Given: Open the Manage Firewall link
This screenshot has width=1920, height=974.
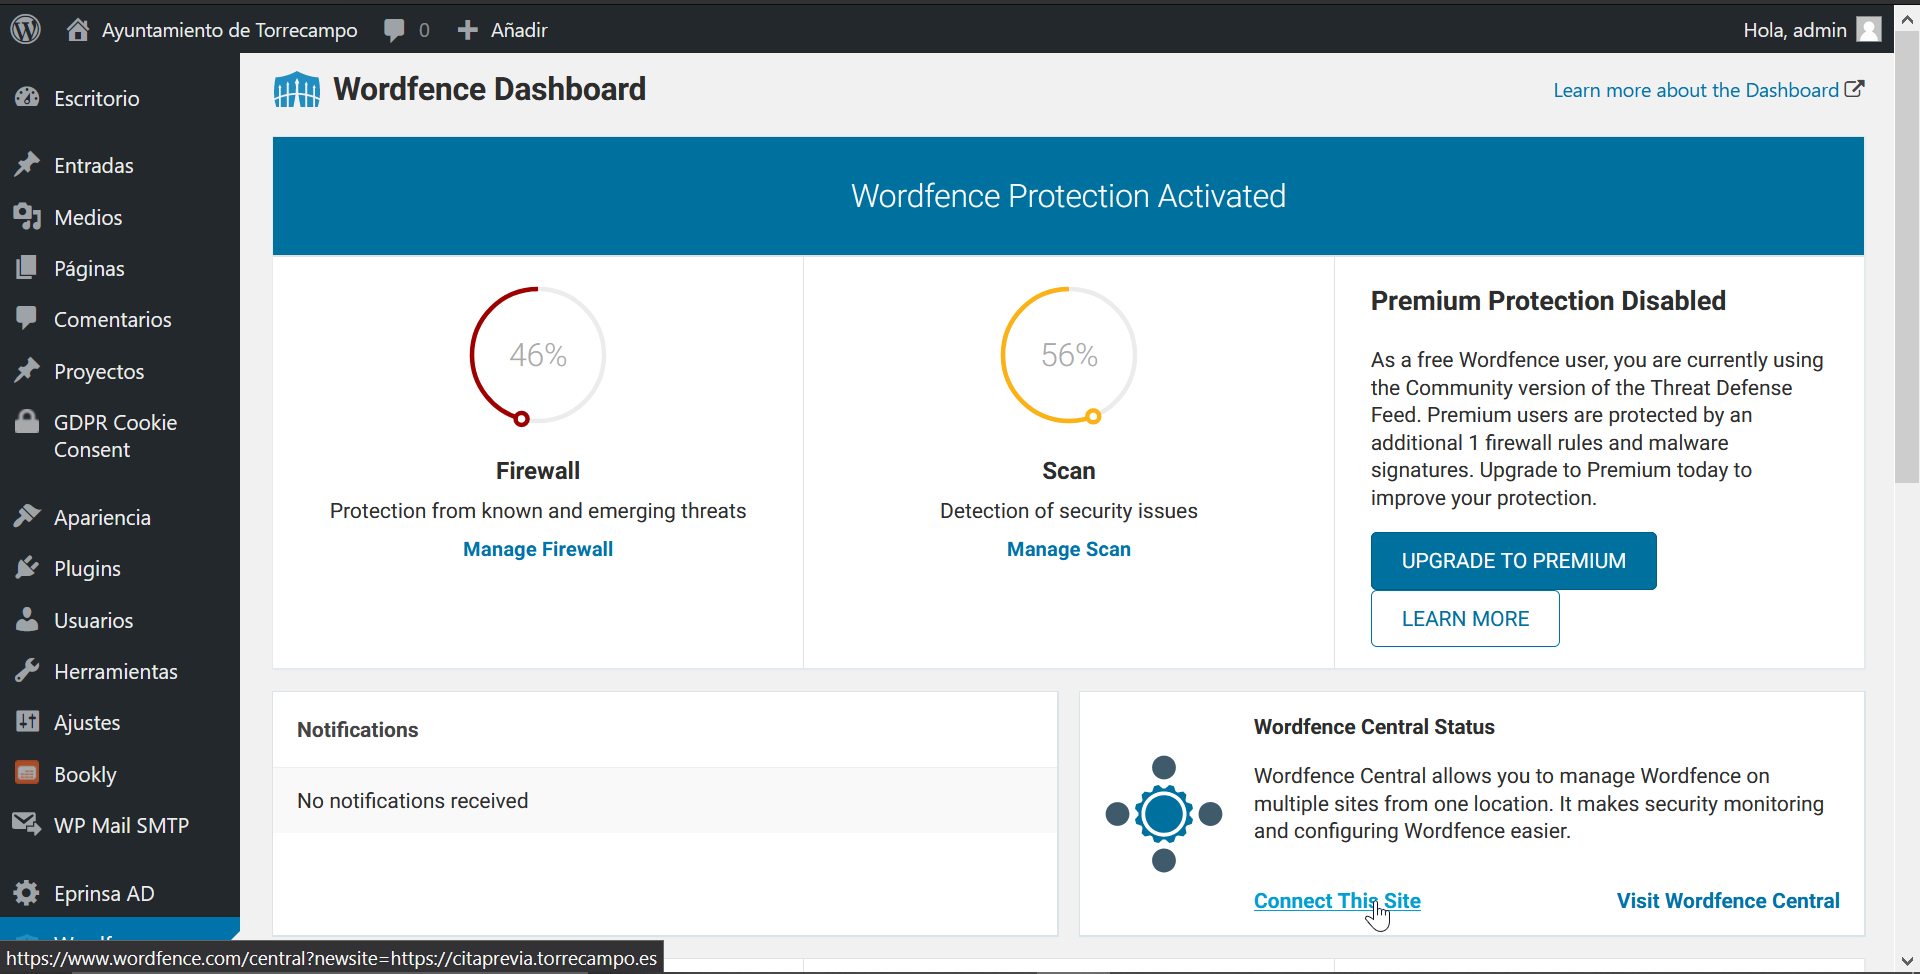Looking at the screenshot, I should click(538, 549).
